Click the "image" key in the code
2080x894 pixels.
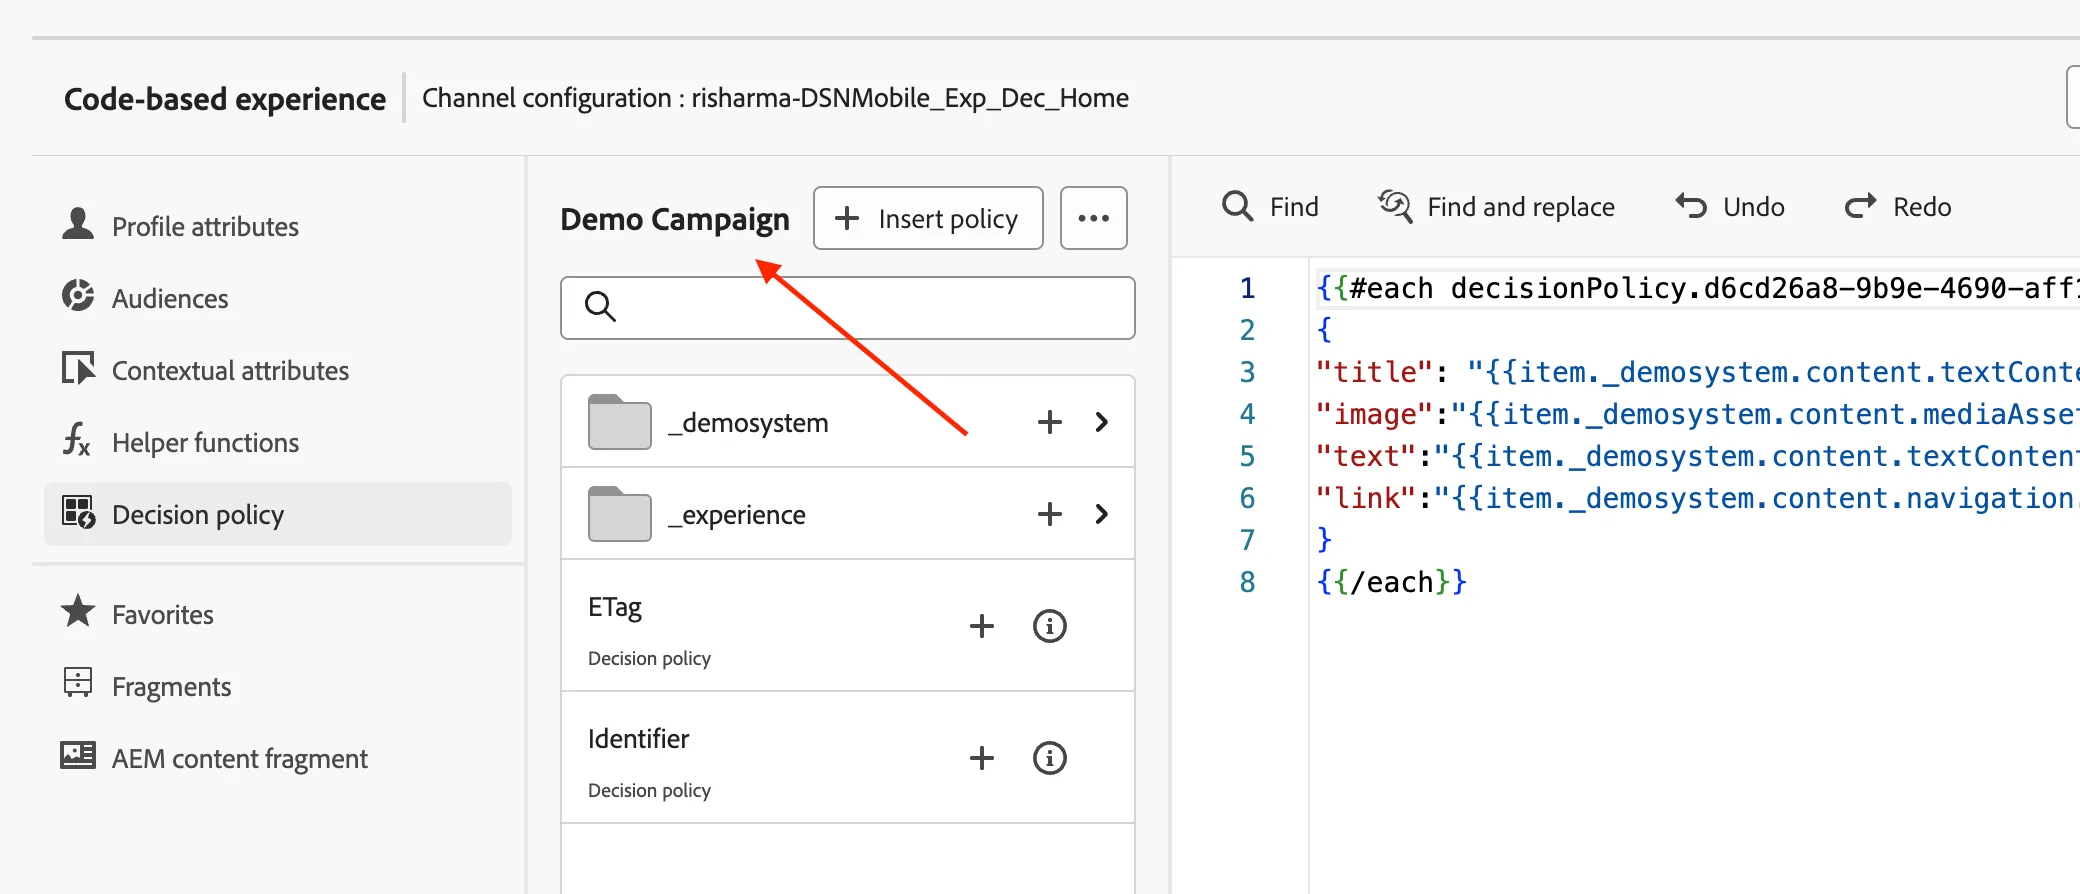tap(1375, 414)
